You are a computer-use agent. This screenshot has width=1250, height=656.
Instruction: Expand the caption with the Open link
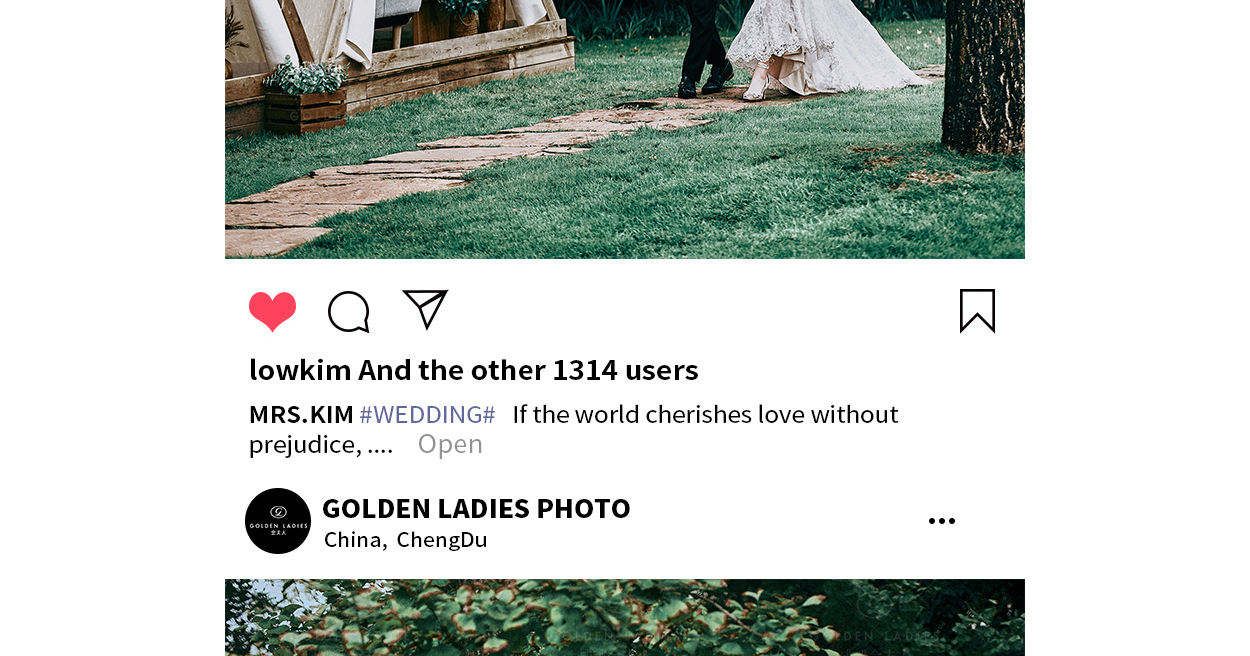click(x=450, y=444)
